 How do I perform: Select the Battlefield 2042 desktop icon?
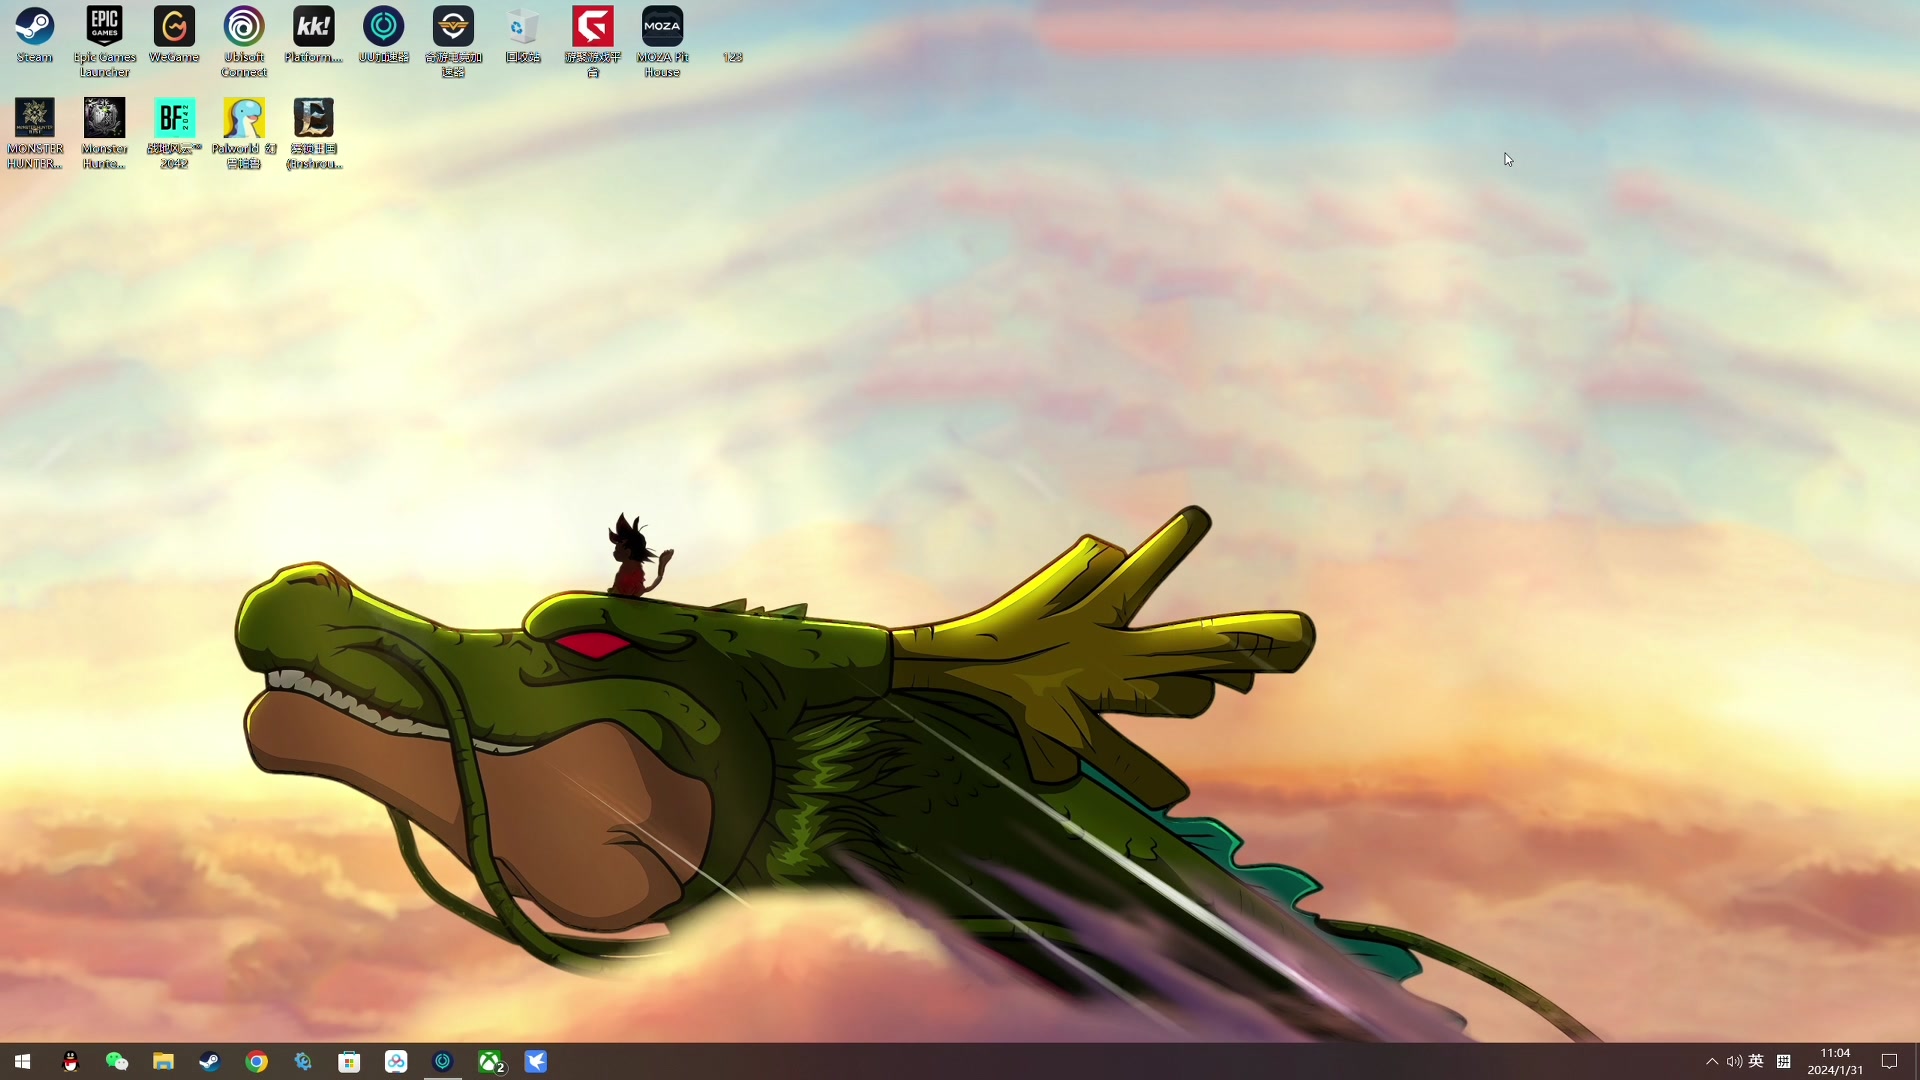pyautogui.click(x=174, y=119)
